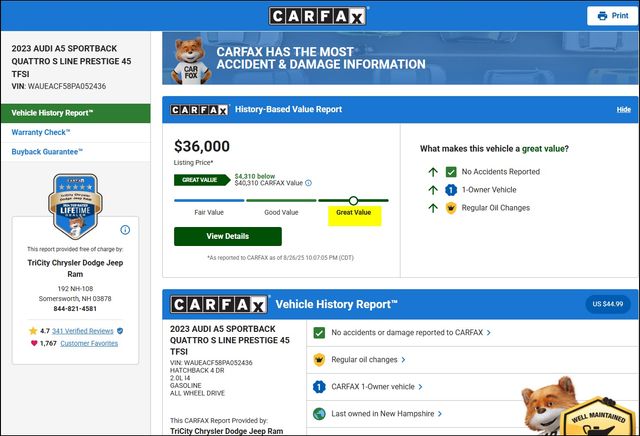Expand No accidents or damage reported chevron
This screenshot has height=436, width=640.
489,333
